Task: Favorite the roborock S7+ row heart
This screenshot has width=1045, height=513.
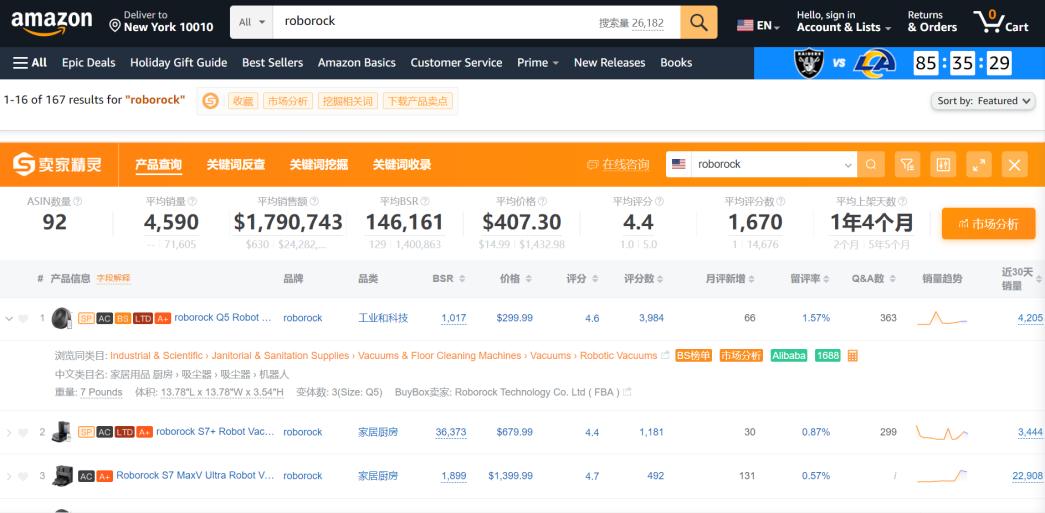Action: pos(23,432)
